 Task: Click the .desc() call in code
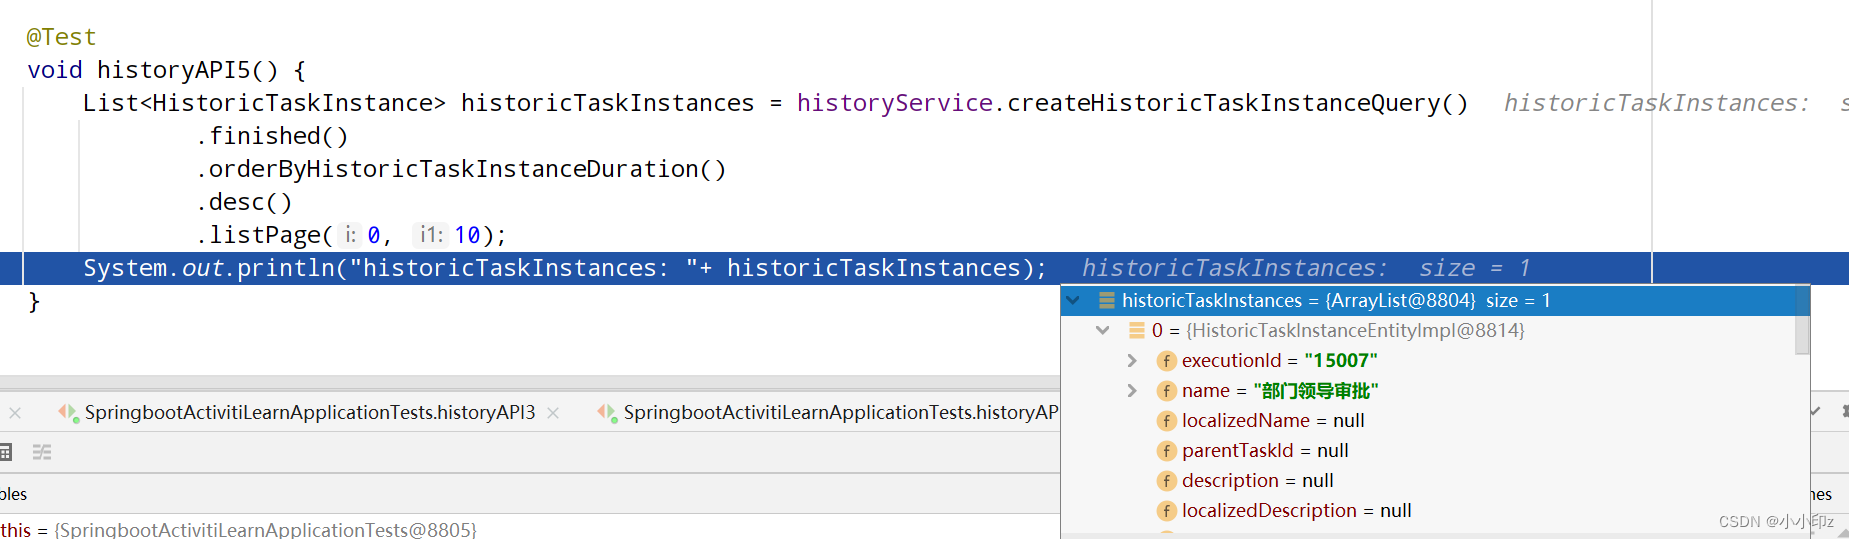(244, 202)
